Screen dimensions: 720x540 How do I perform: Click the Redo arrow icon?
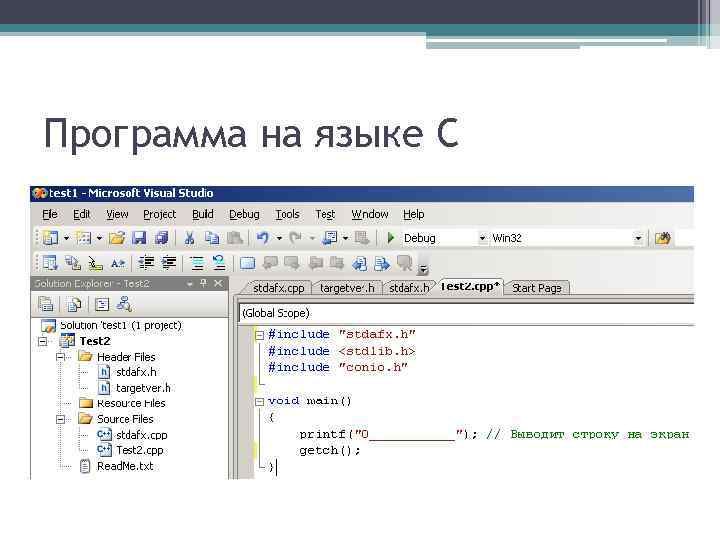click(x=296, y=238)
